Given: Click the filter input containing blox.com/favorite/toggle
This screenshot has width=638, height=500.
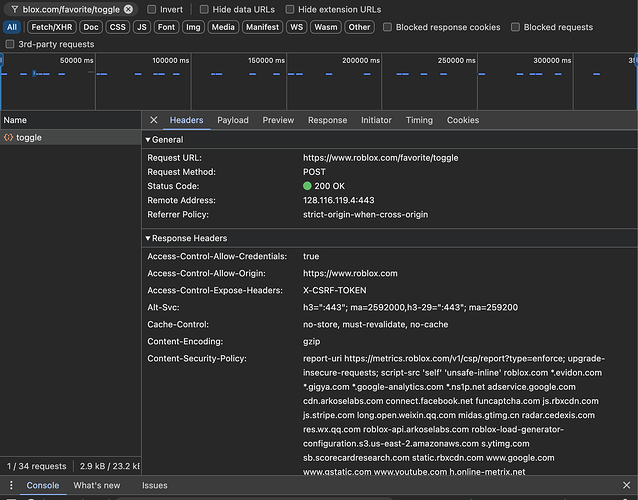Looking at the screenshot, I should 71,9.
